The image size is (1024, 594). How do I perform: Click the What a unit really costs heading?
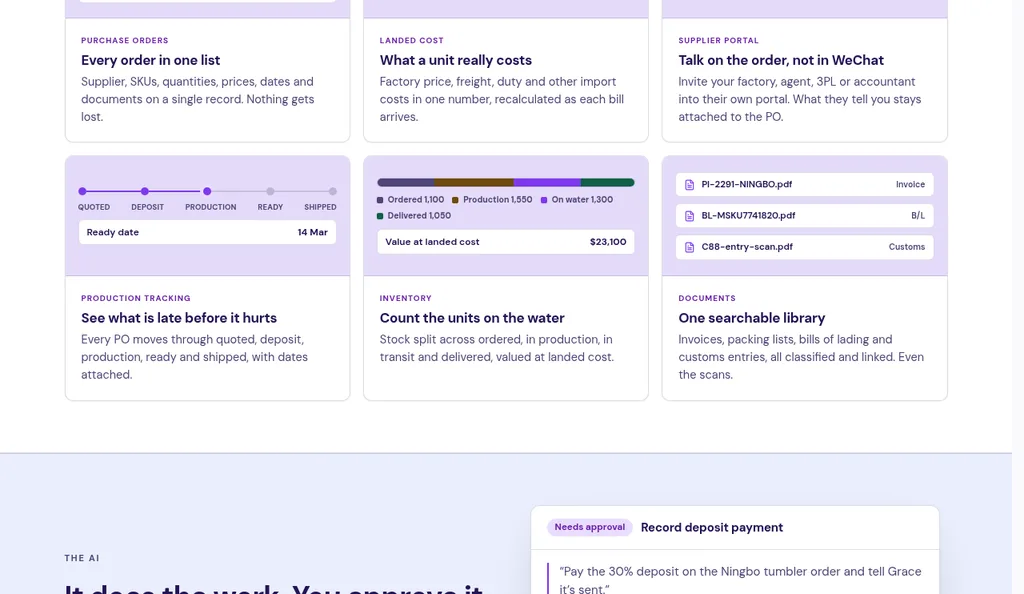pyautogui.click(x=456, y=60)
